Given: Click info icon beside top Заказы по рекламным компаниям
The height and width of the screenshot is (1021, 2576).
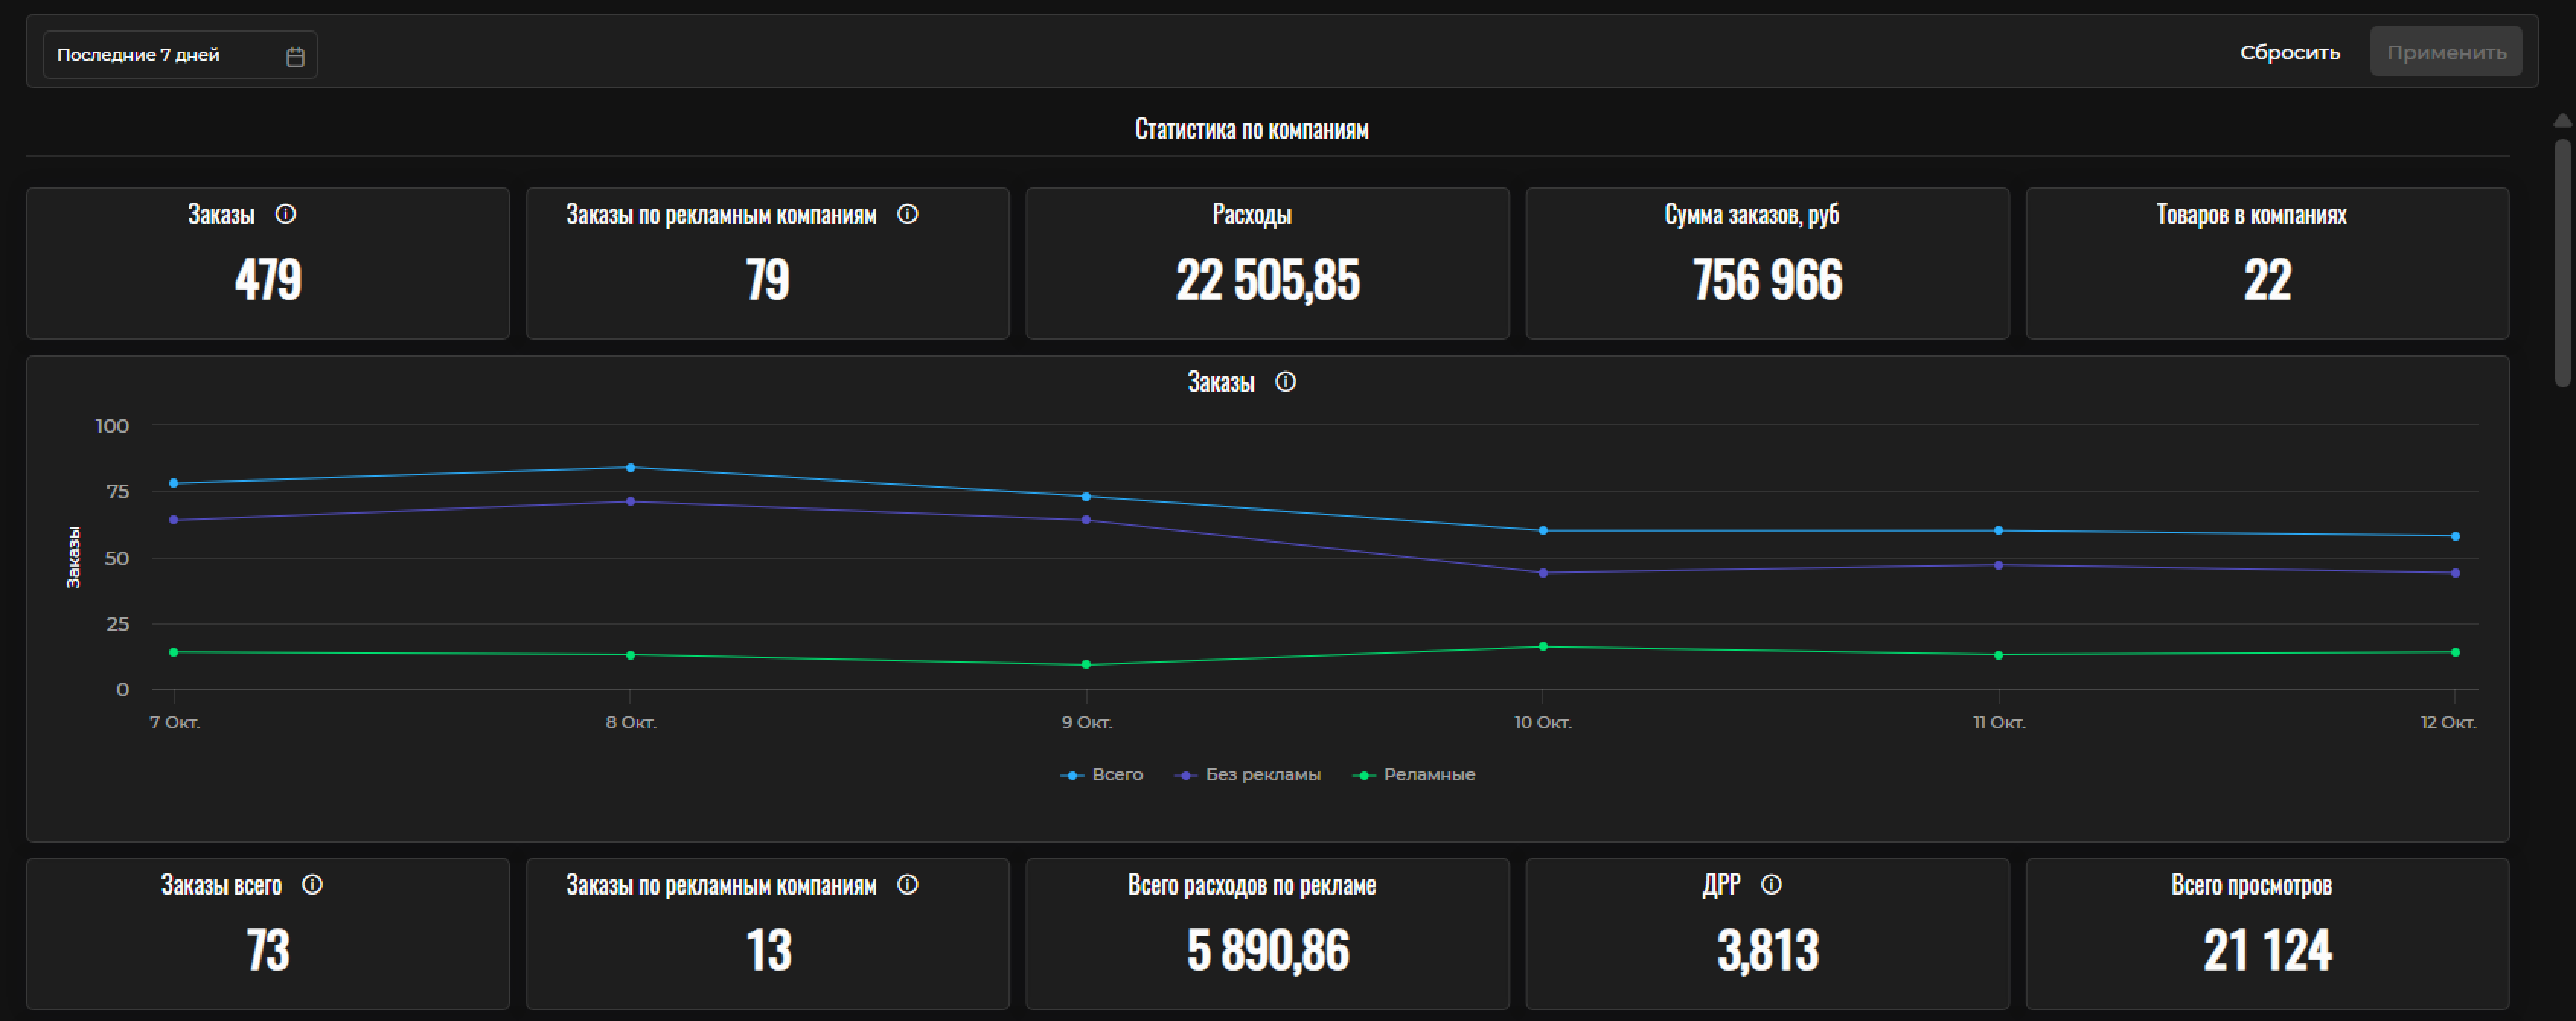Looking at the screenshot, I should coord(907,214).
